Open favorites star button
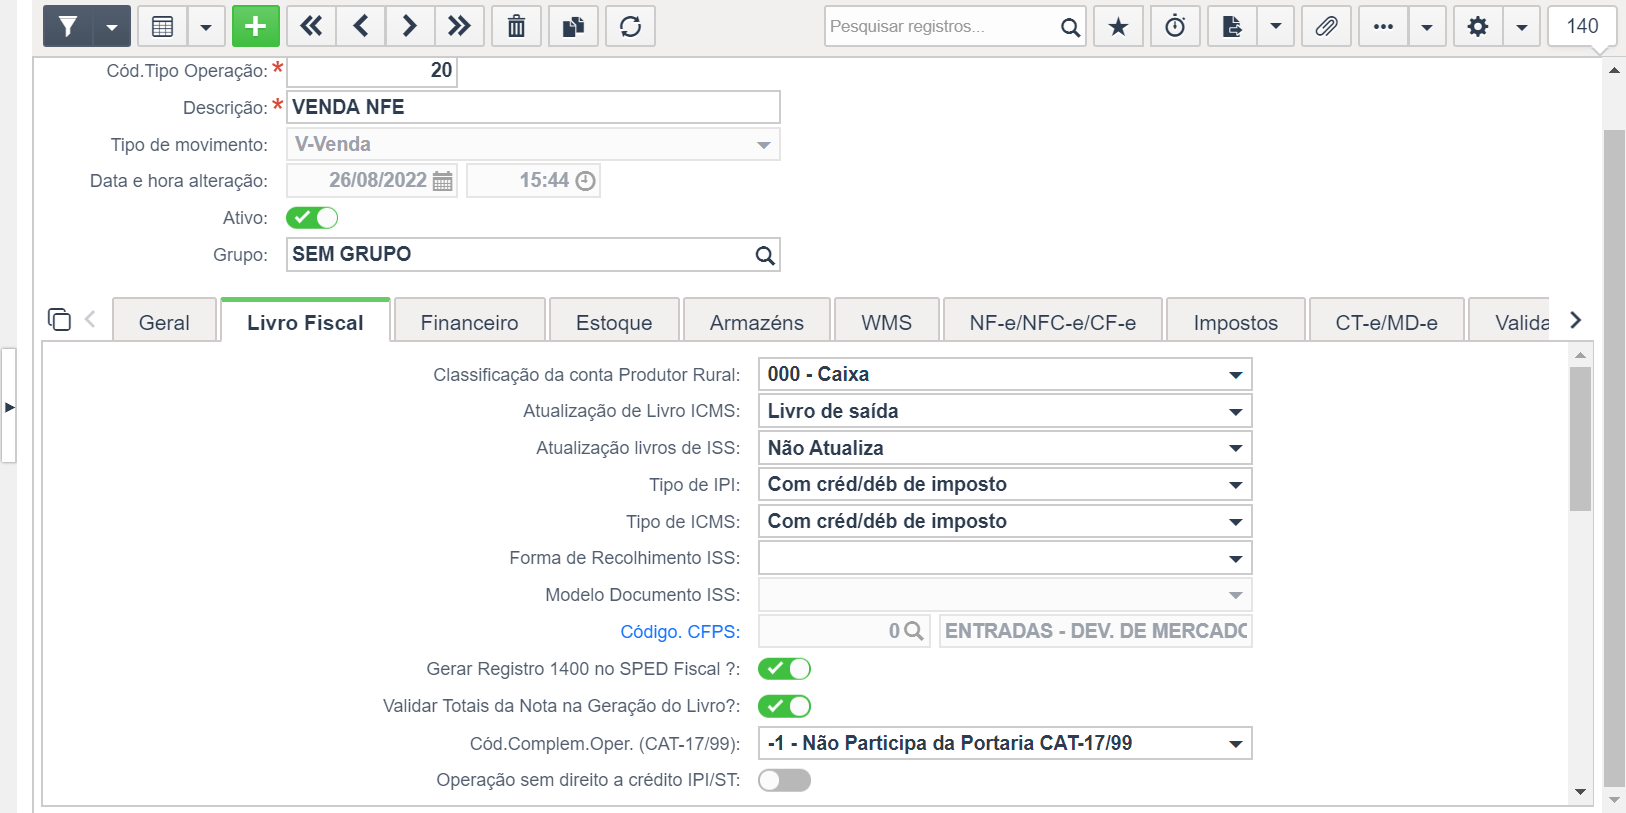Viewport: 1626px width, 813px height. point(1118,26)
